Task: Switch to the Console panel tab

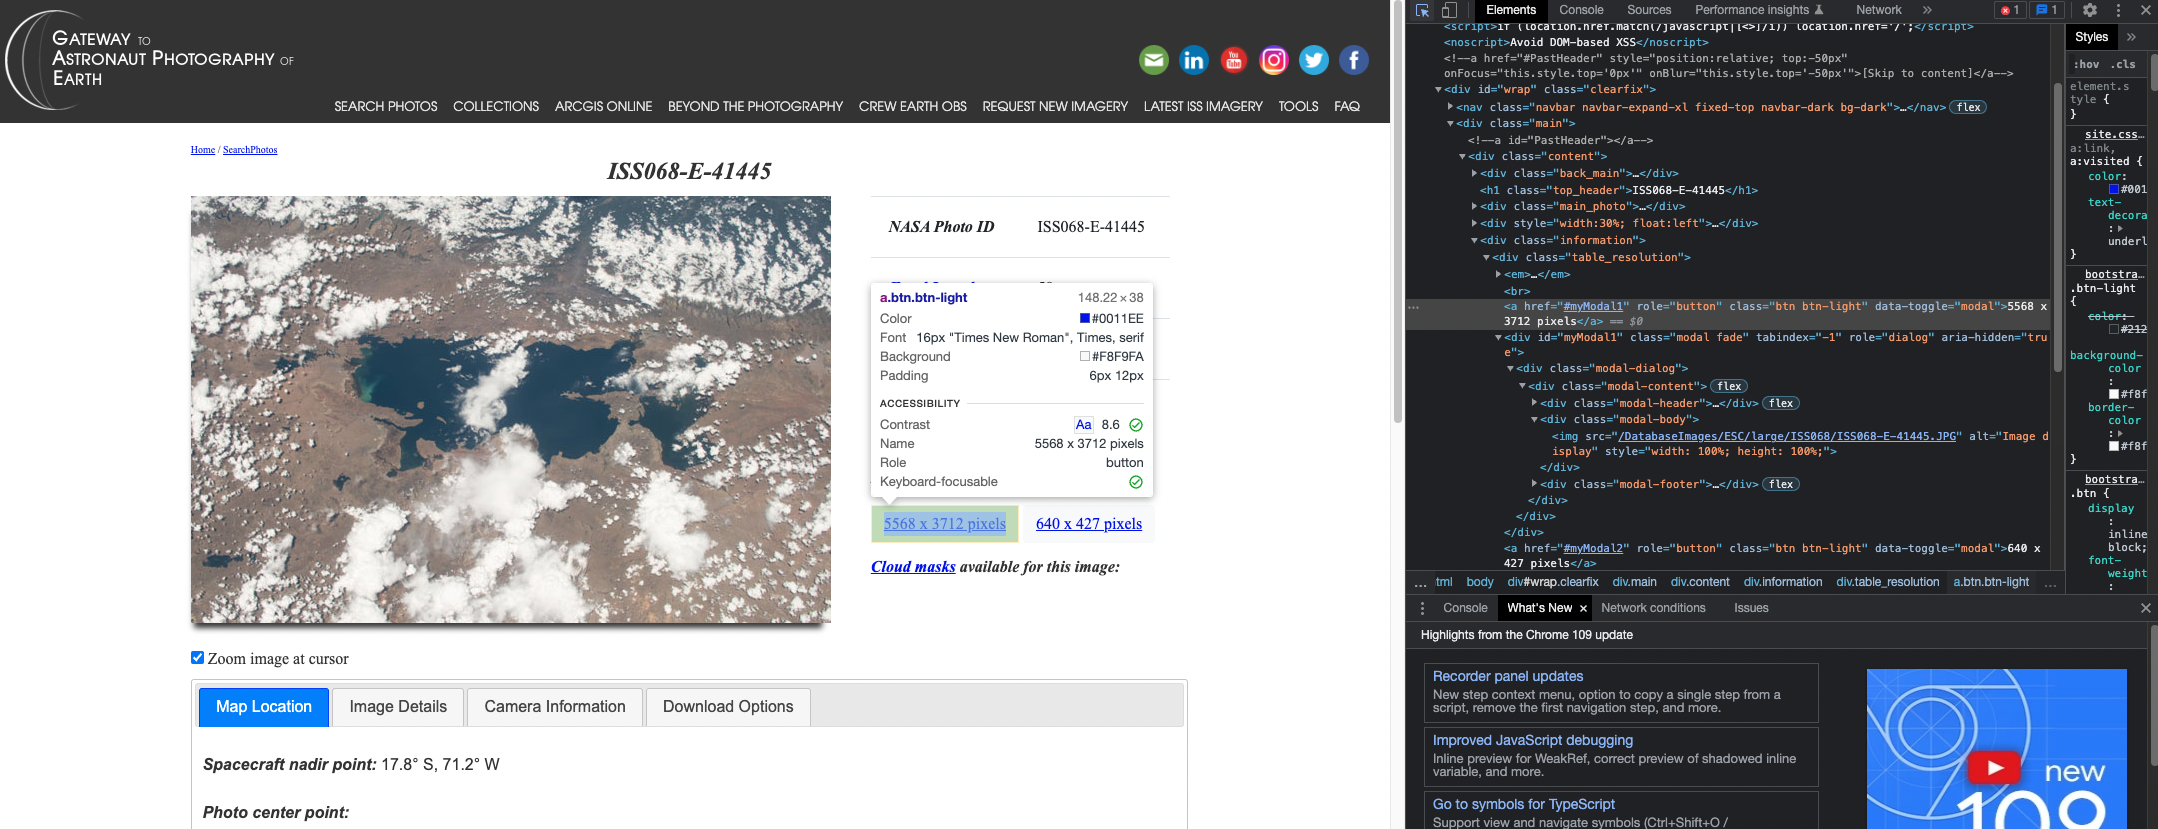Action: click(x=1581, y=10)
